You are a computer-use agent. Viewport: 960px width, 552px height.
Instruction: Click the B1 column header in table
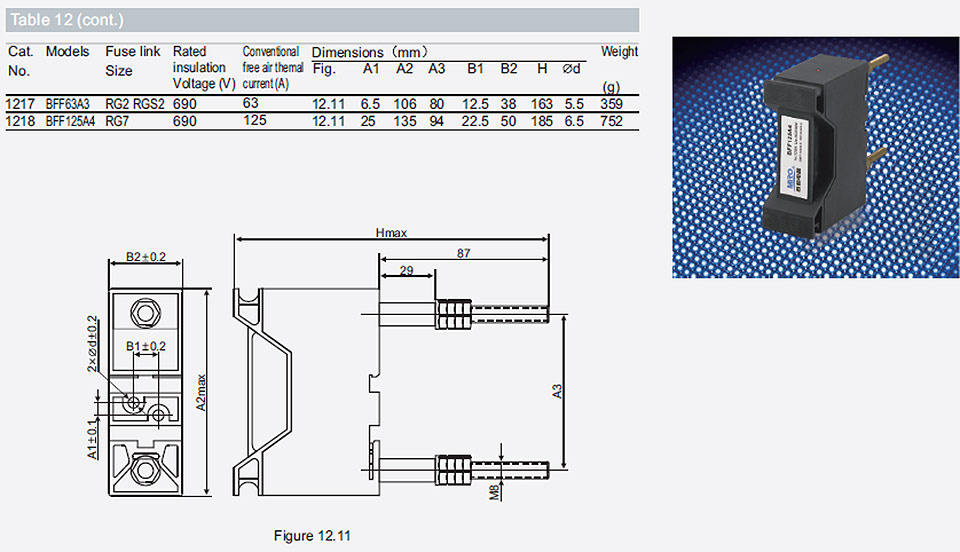coord(475,69)
